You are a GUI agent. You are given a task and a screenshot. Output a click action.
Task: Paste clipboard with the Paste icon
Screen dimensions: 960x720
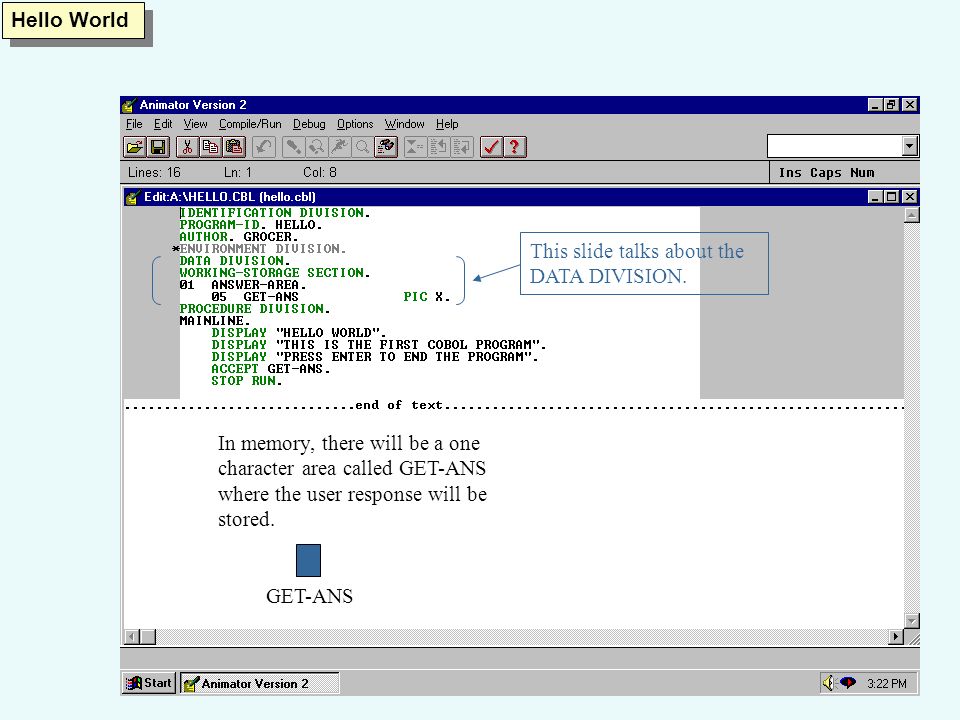[234, 147]
